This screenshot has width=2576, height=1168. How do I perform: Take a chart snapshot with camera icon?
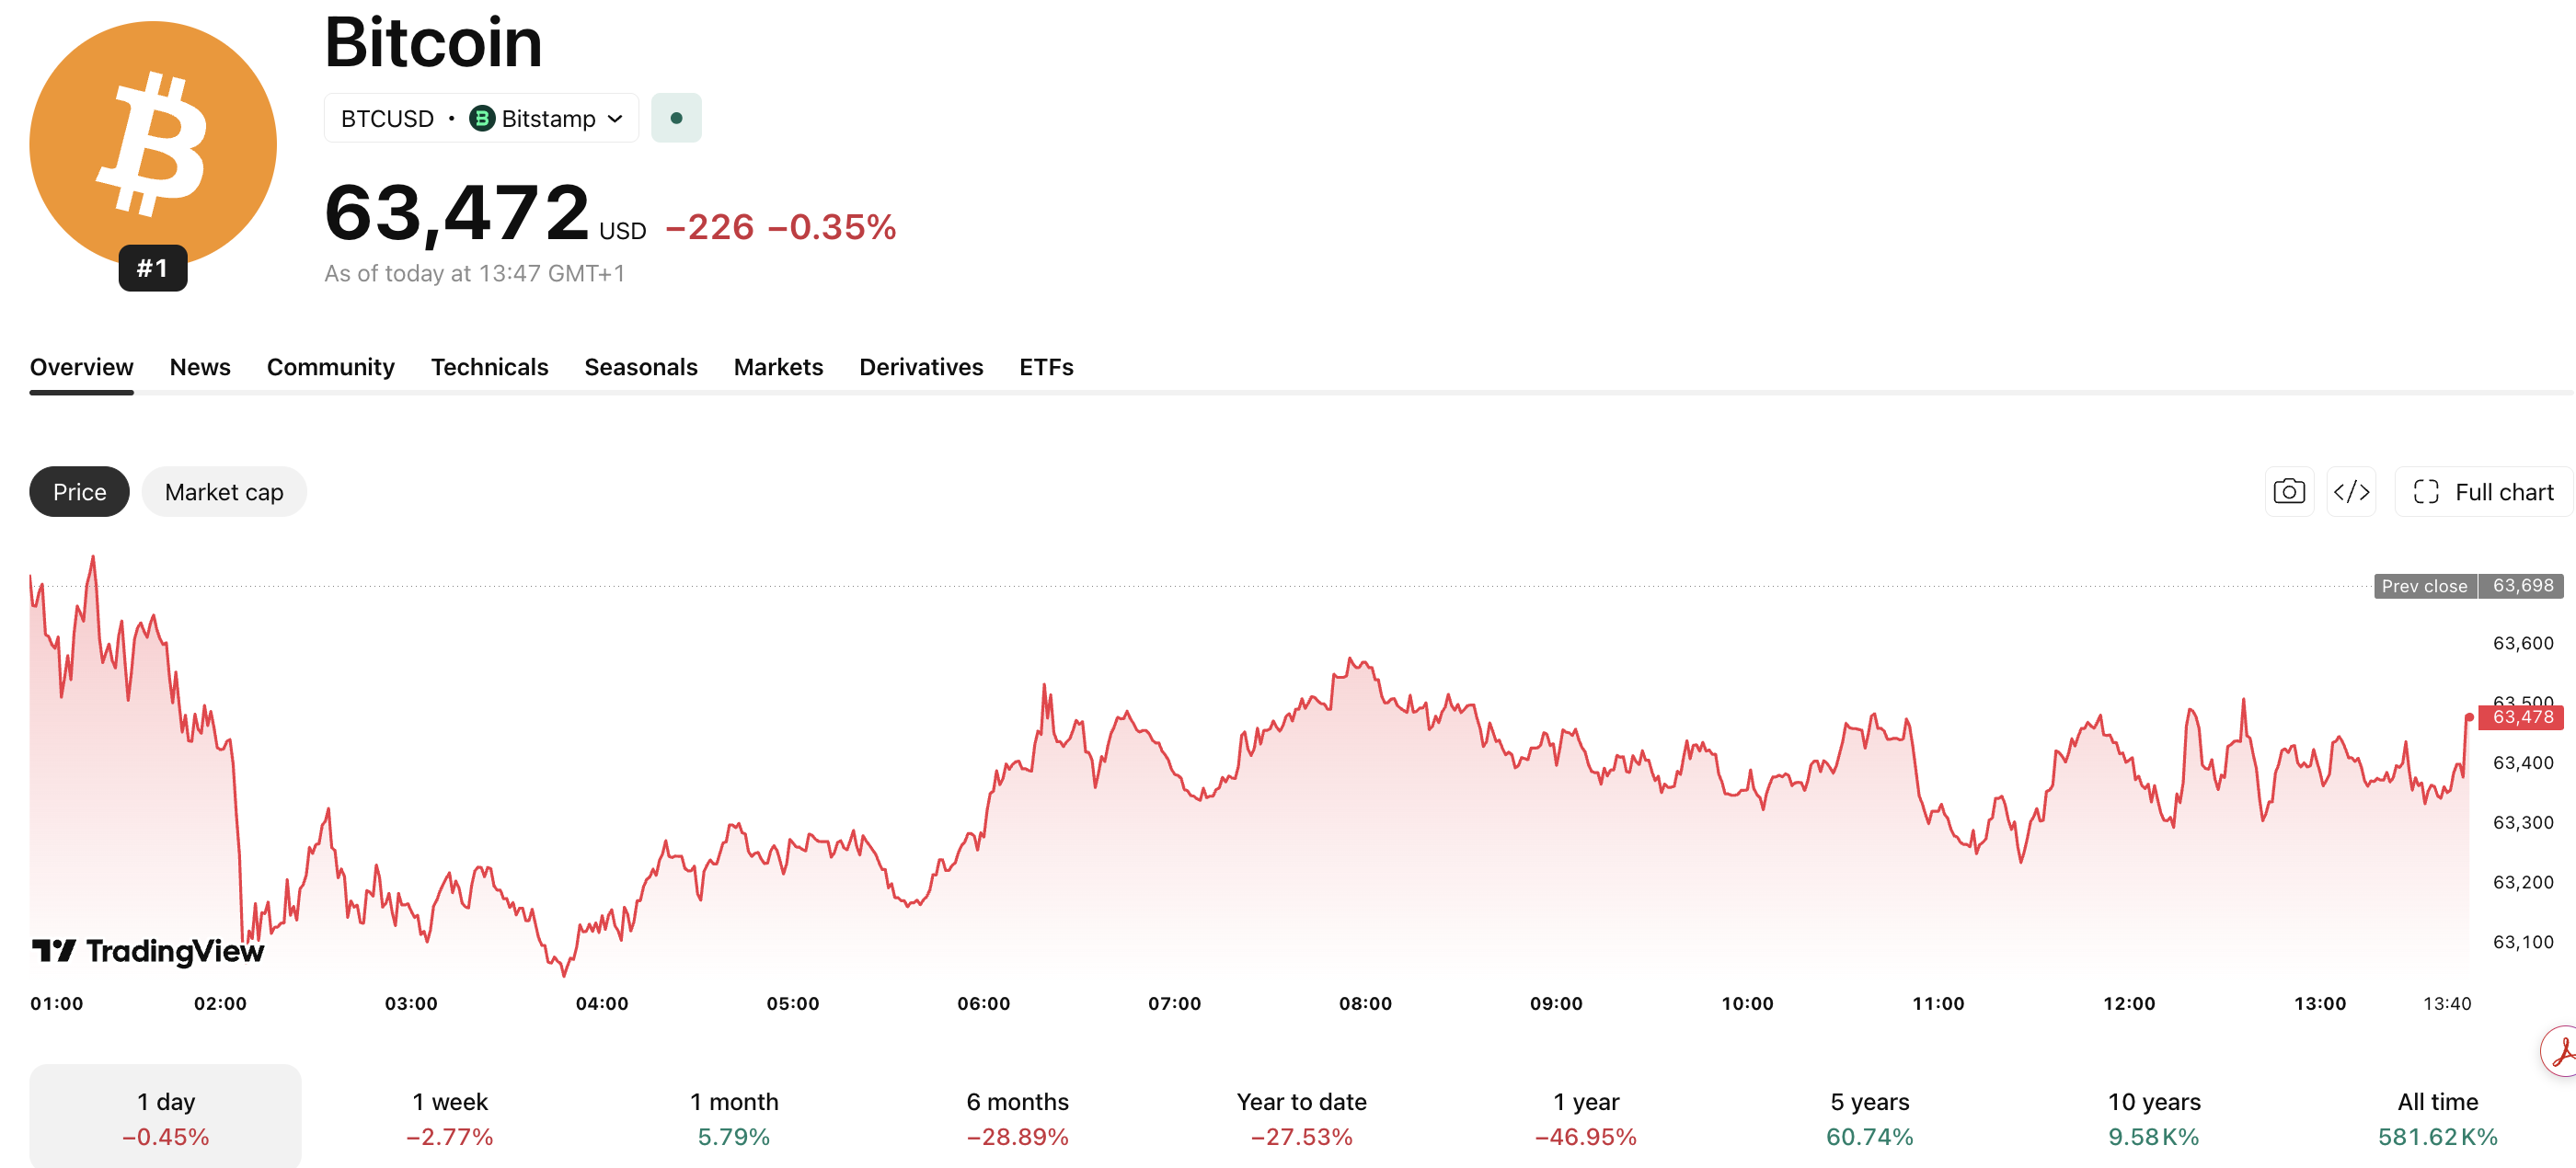2289,492
